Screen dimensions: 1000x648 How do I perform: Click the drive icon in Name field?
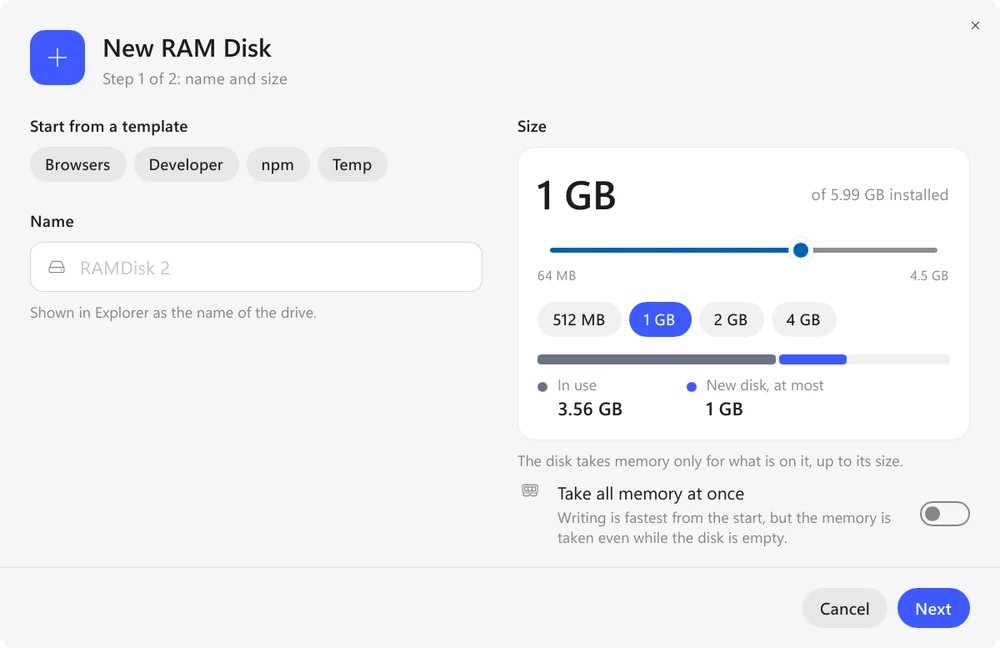pyautogui.click(x=57, y=267)
